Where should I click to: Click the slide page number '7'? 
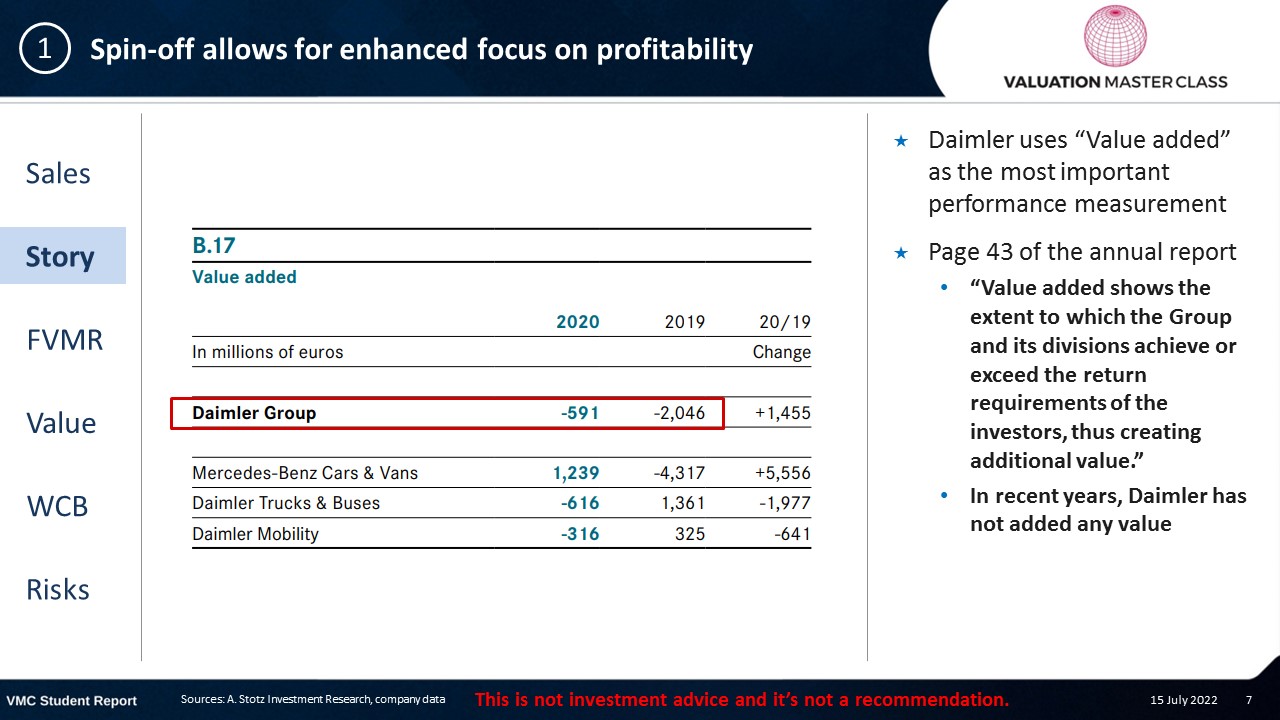pos(1249,700)
